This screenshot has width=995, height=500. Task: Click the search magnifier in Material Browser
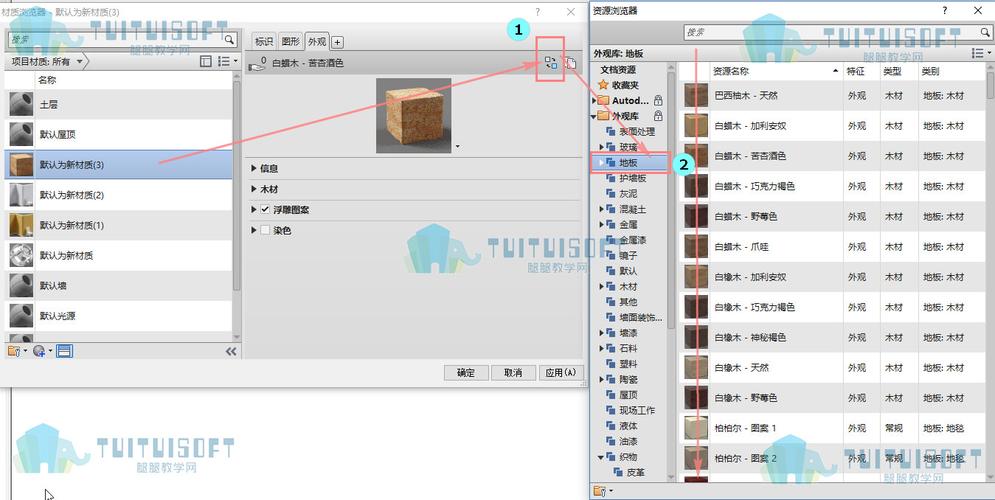click(x=230, y=39)
